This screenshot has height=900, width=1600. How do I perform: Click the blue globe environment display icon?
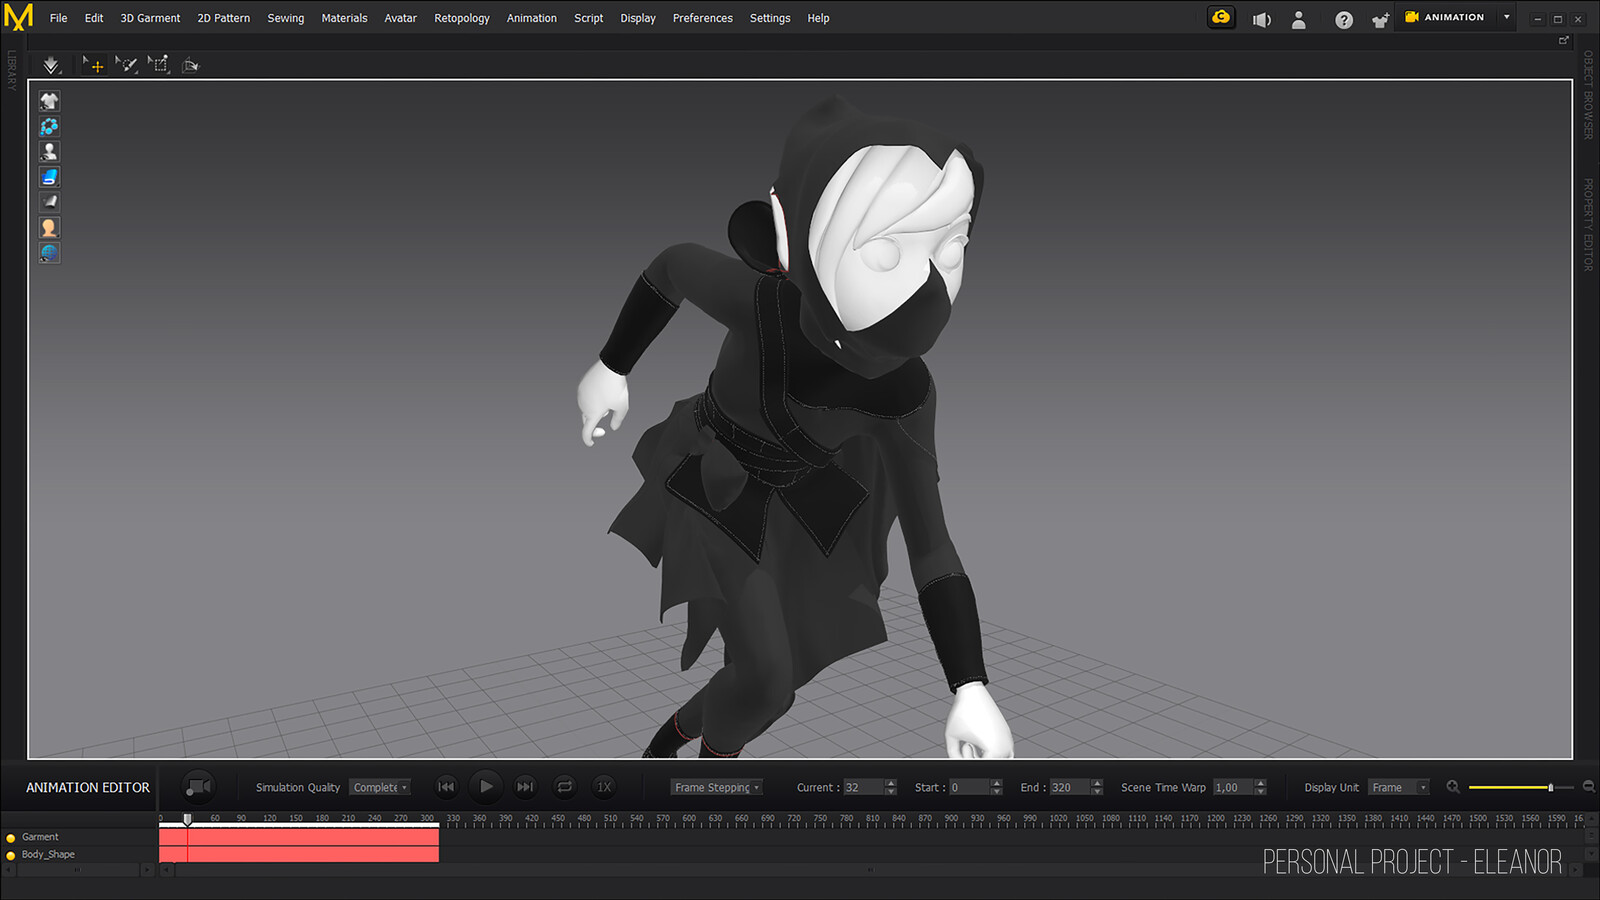49,253
